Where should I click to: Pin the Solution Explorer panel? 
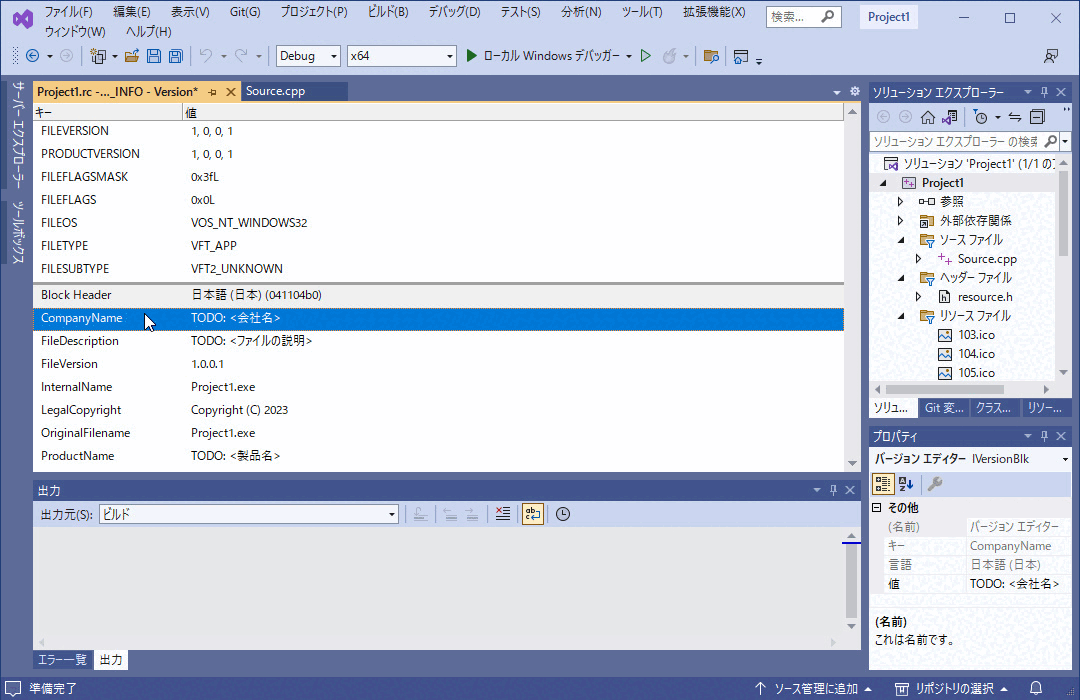1044,92
